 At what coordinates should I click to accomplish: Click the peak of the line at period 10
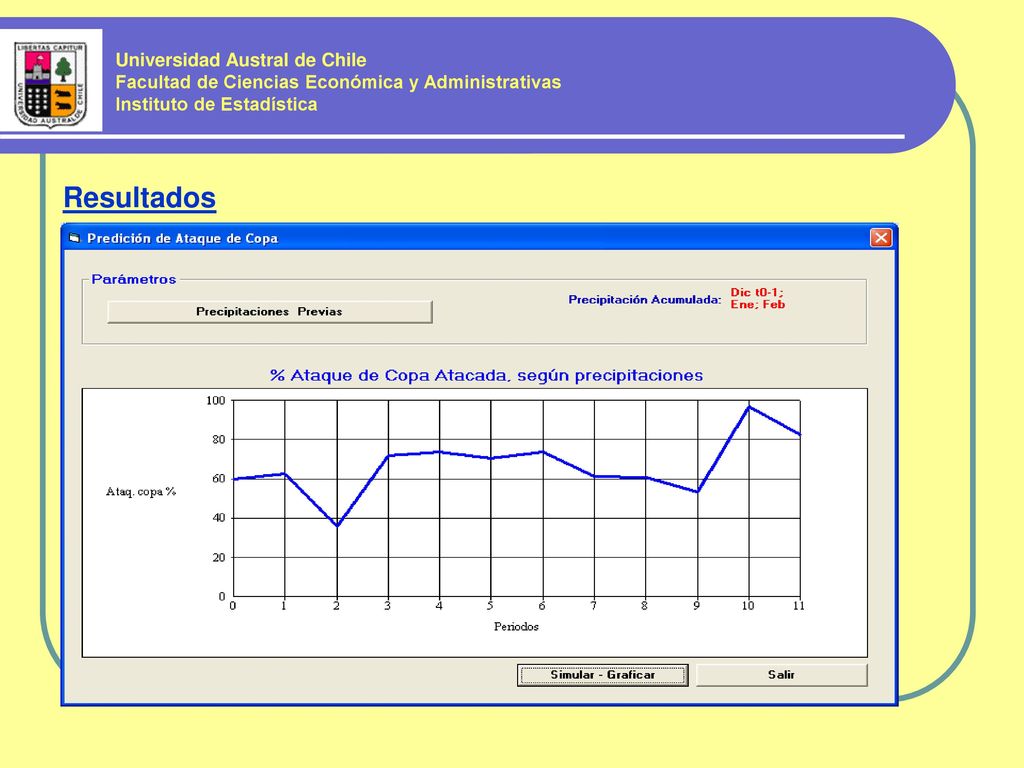tap(749, 407)
